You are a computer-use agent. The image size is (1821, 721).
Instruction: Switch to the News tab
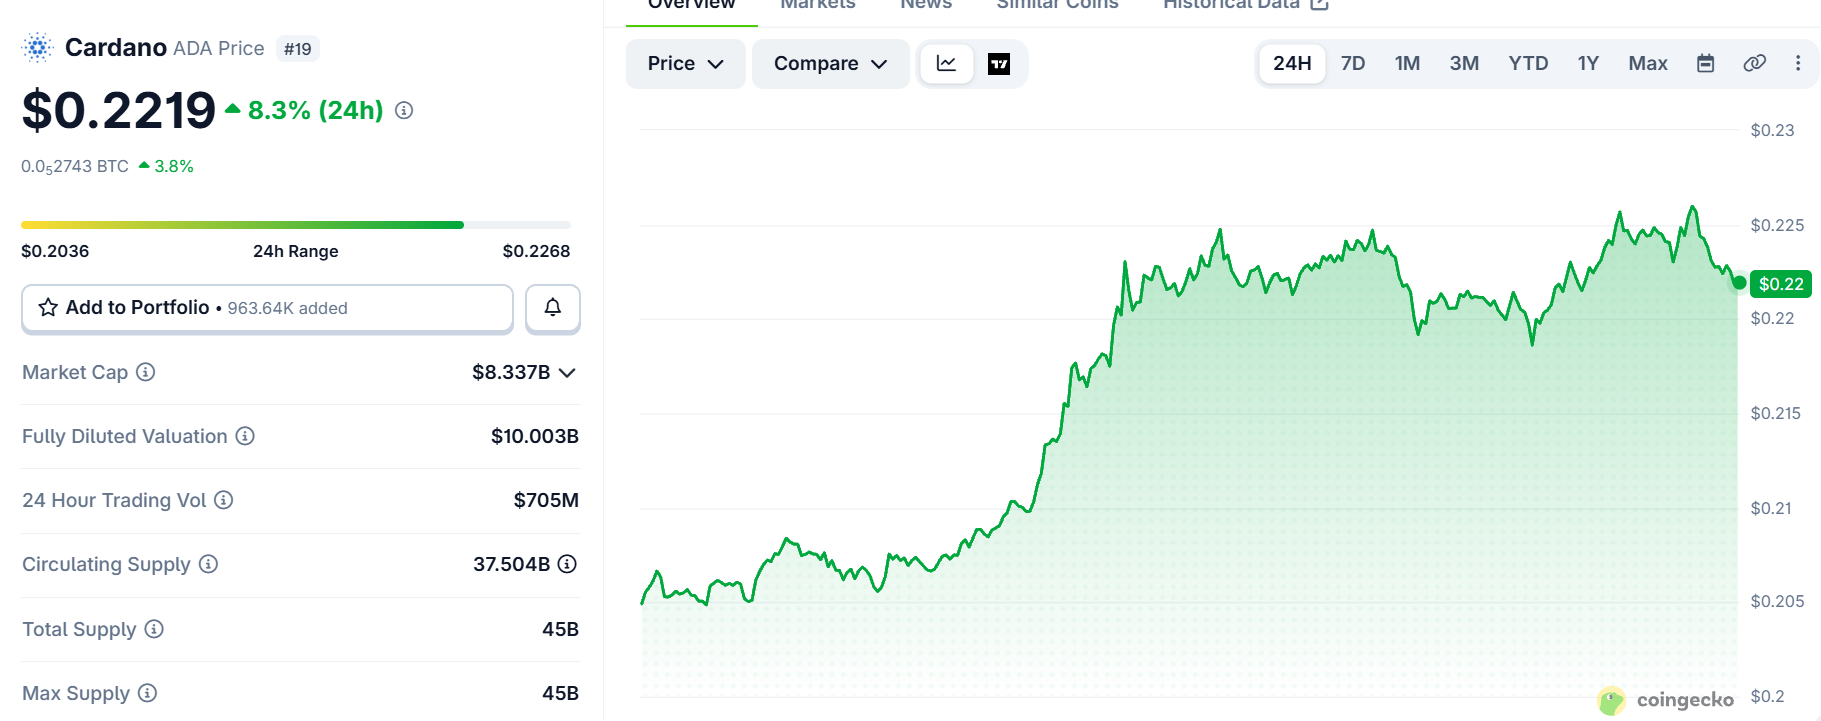926,5
